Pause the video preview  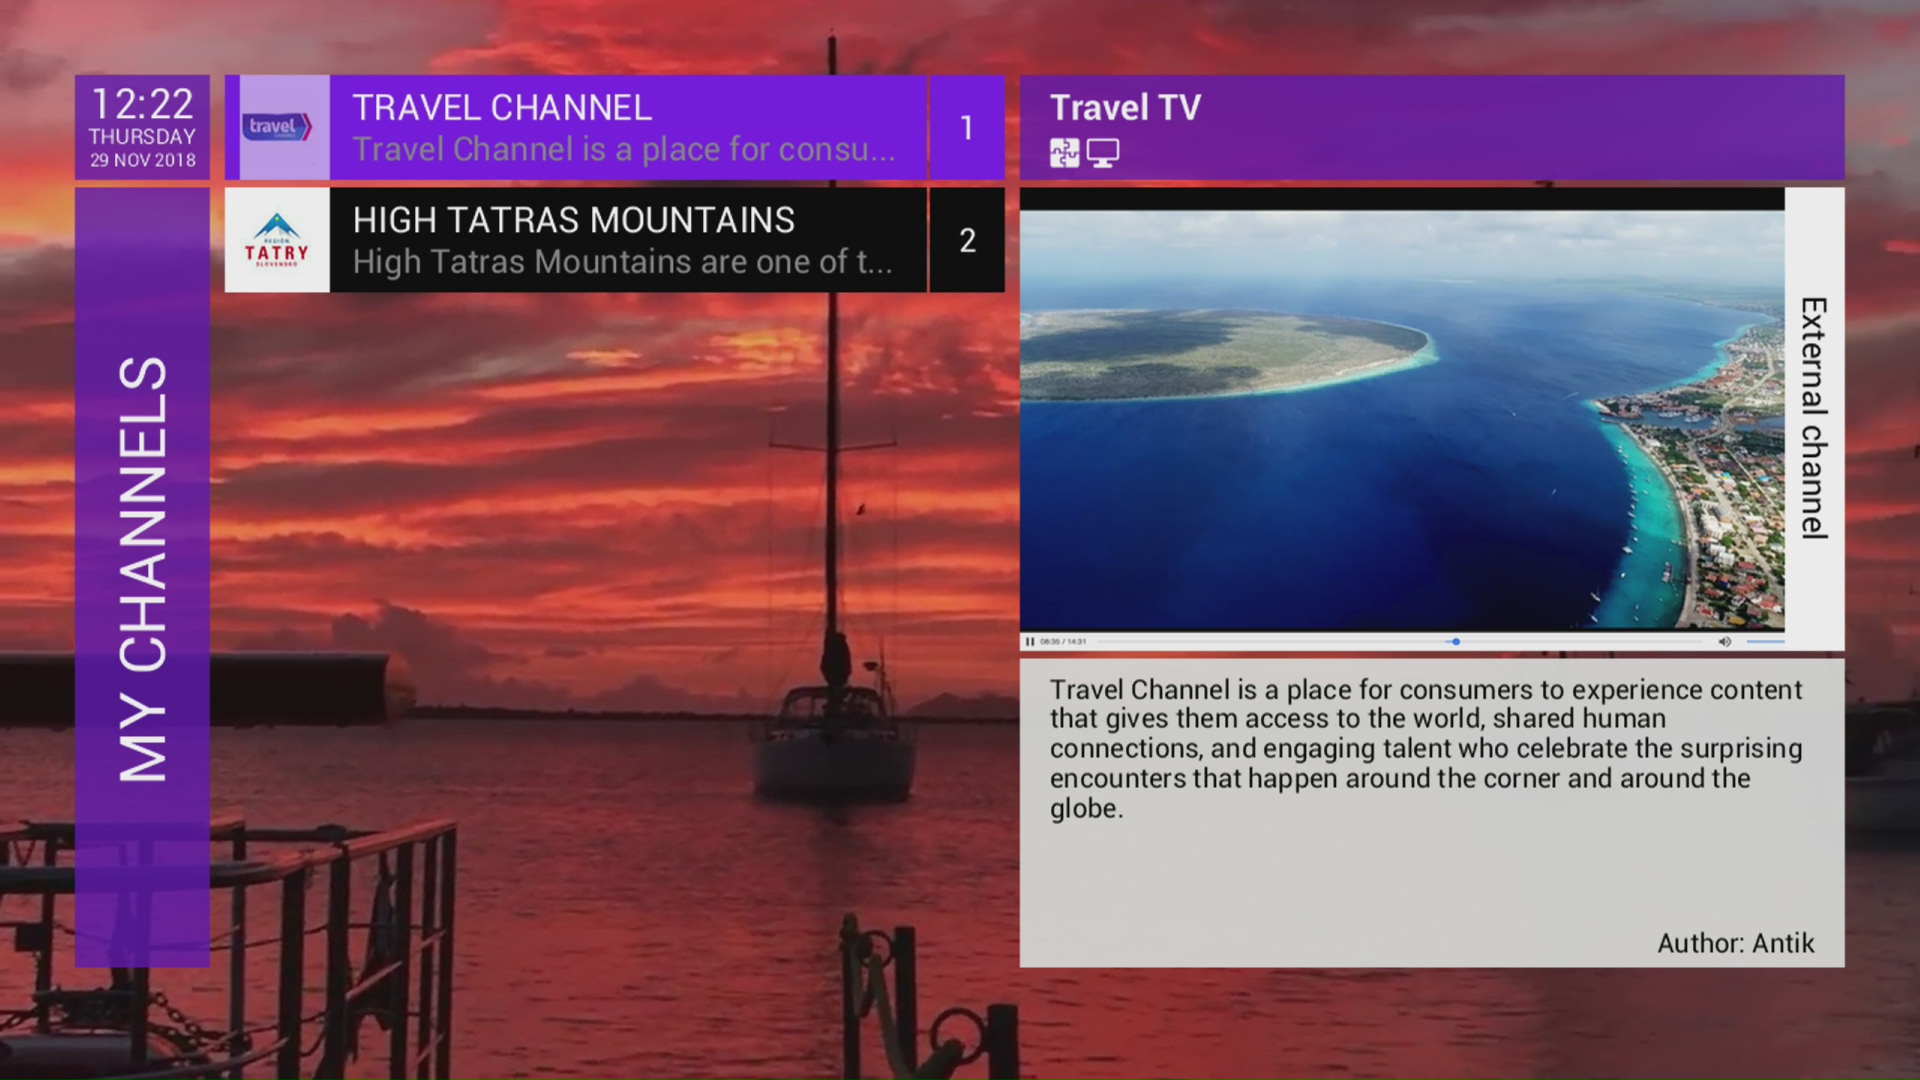pos(1030,641)
